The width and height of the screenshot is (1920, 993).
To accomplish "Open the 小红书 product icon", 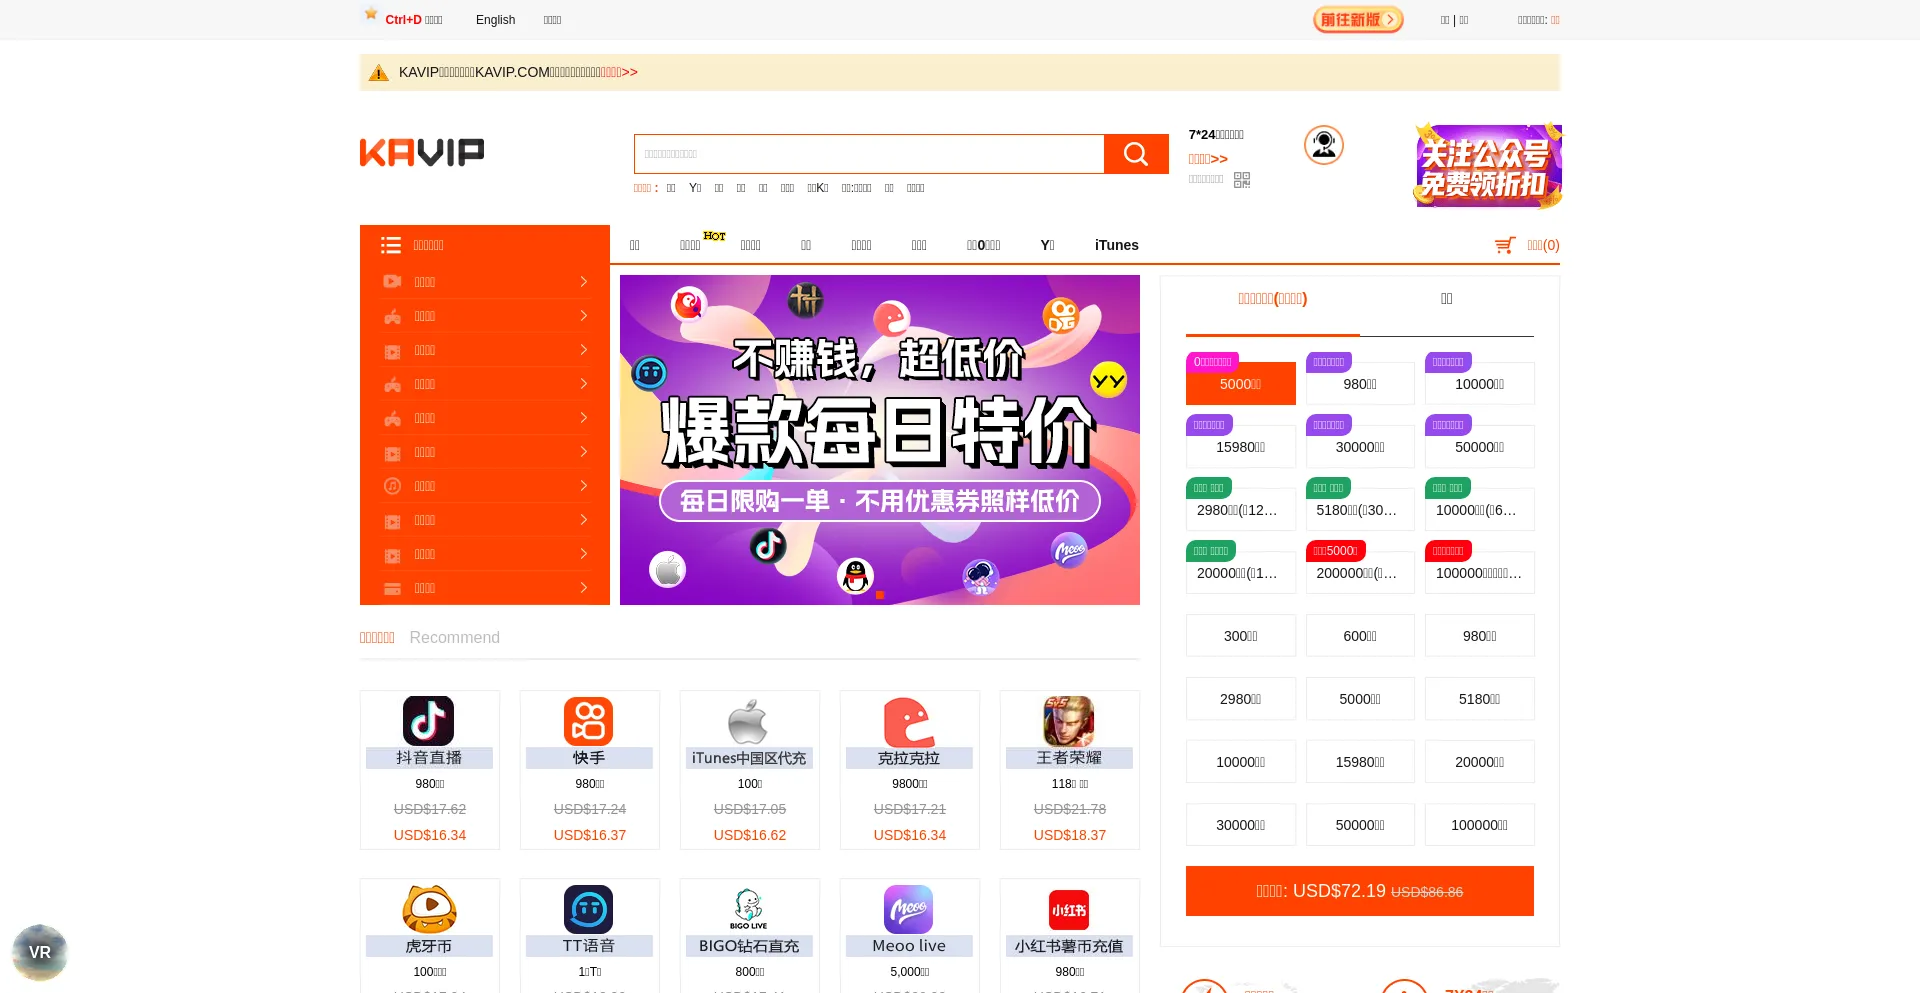I will tap(1069, 910).
